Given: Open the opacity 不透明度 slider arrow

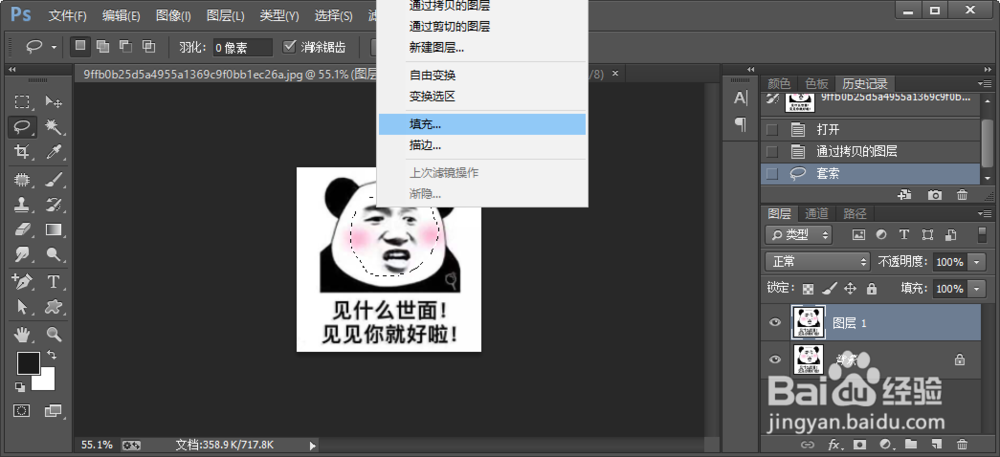Looking at the screenshot, I should point(977,261).
